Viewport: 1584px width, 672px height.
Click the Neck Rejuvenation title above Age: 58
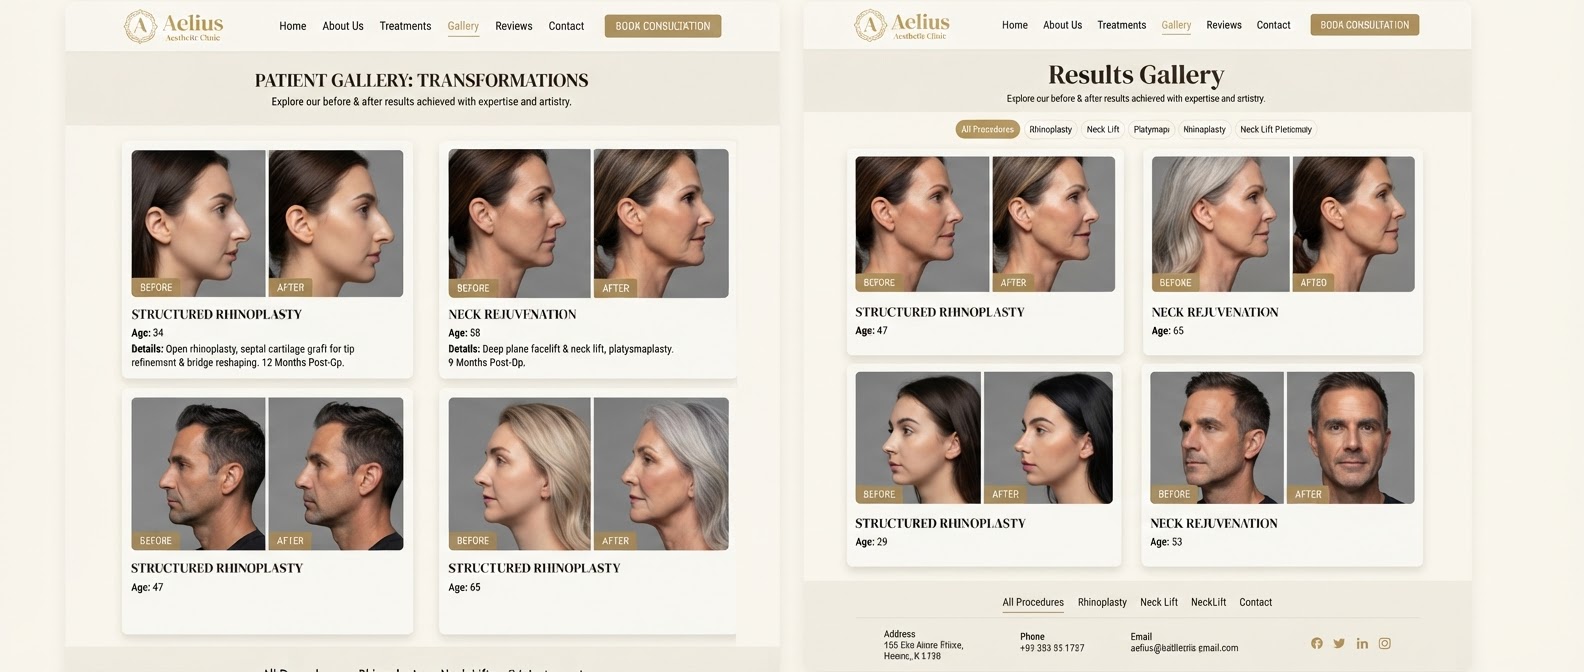512,314
